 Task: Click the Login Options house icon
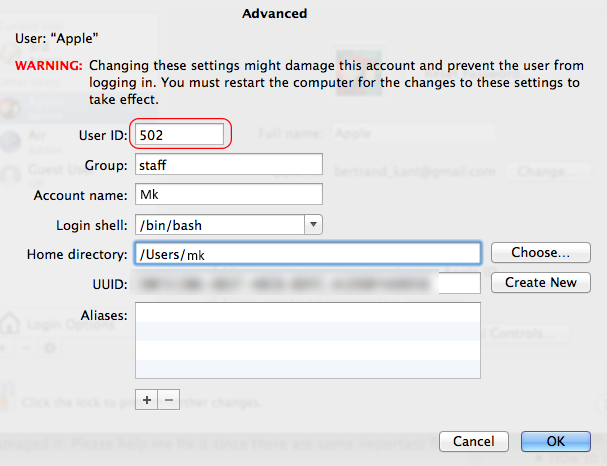pyautogui.click(x=10, y=323)
